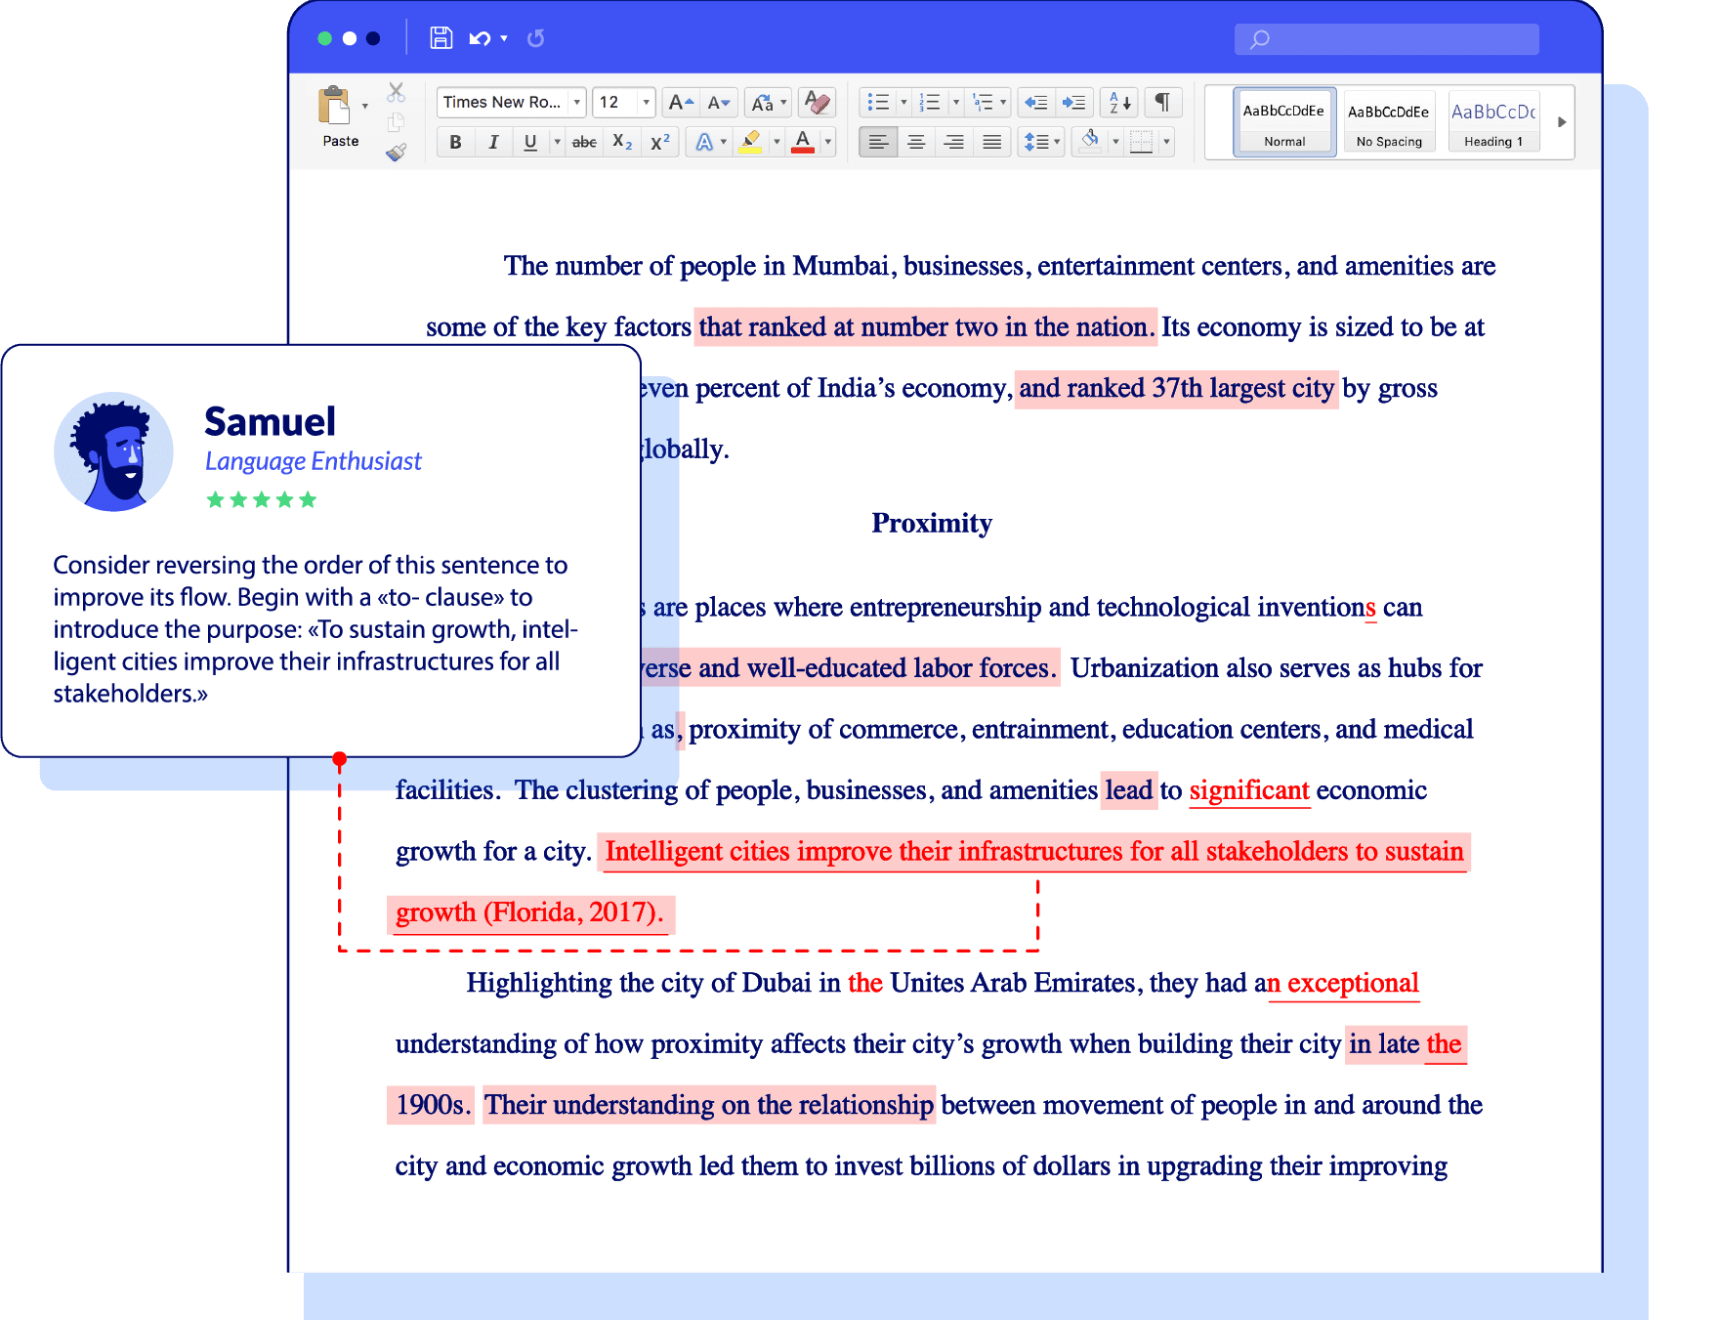
Task: Increase font size with A-up icon
Action: pyautogui.click(x=681, y=102)
